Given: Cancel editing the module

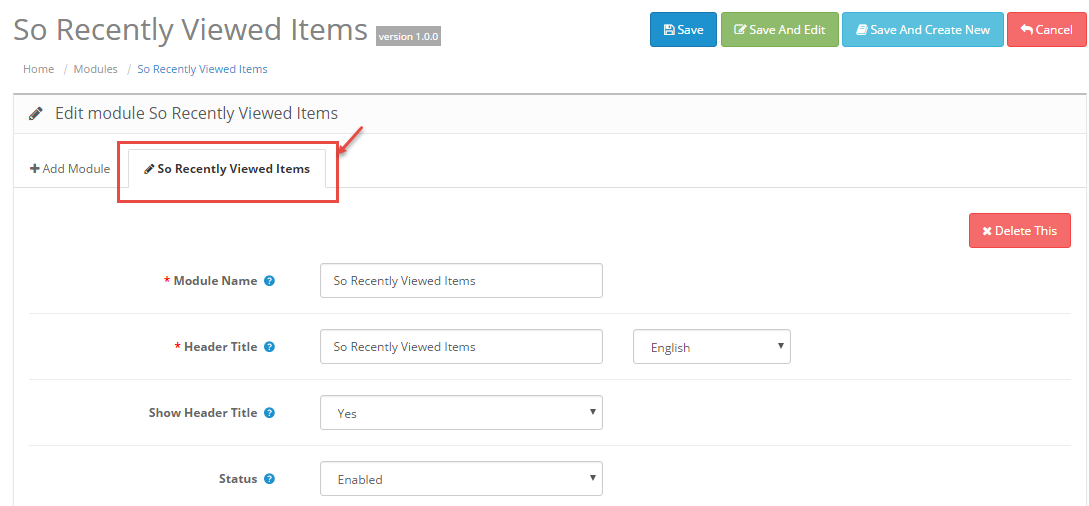Looking at the screenshot, I should pos(1046,30).
